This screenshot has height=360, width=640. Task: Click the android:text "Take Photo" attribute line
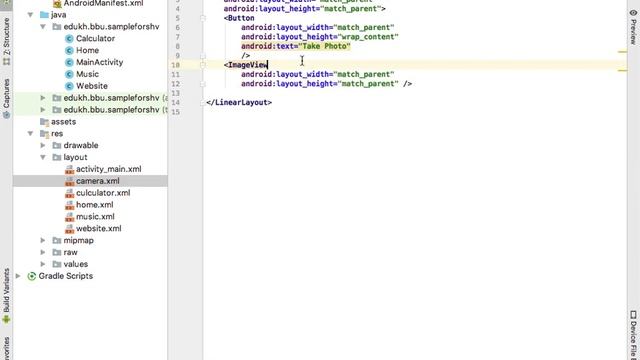[x=296, y=46]
